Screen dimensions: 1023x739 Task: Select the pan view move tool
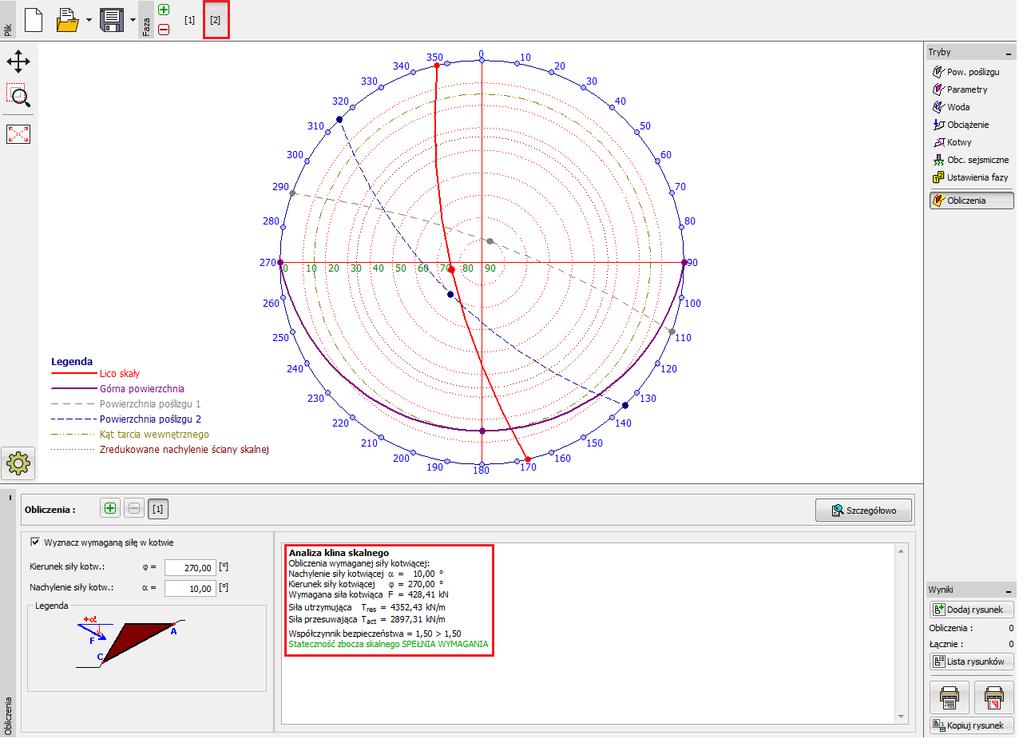[x=18, y=62]
